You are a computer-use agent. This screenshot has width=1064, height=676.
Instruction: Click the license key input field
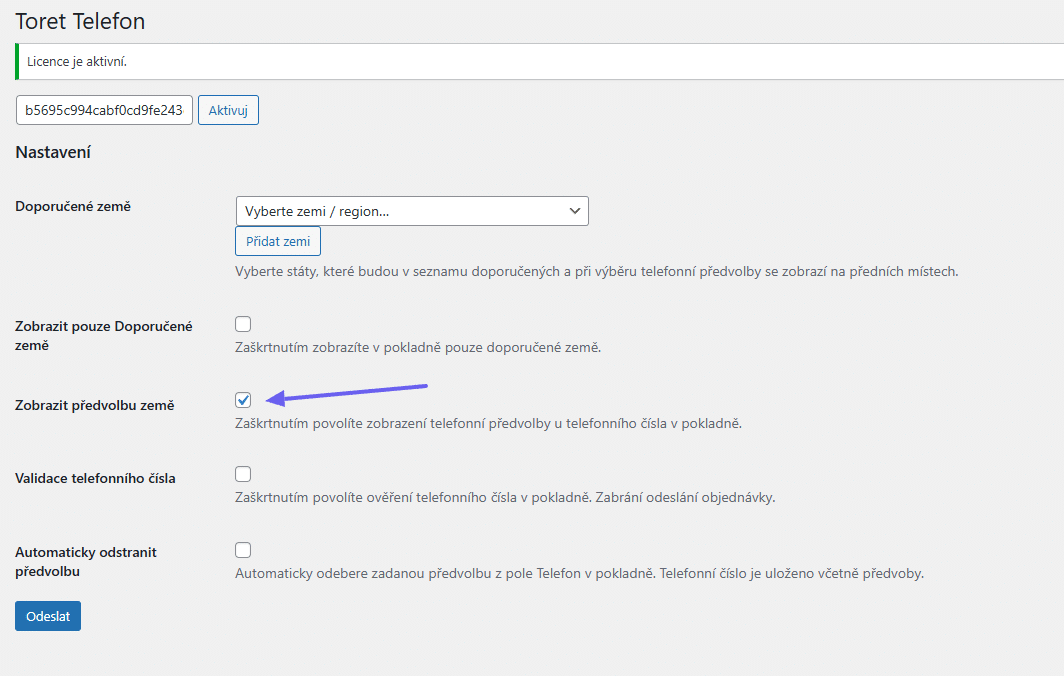point(105,110)
